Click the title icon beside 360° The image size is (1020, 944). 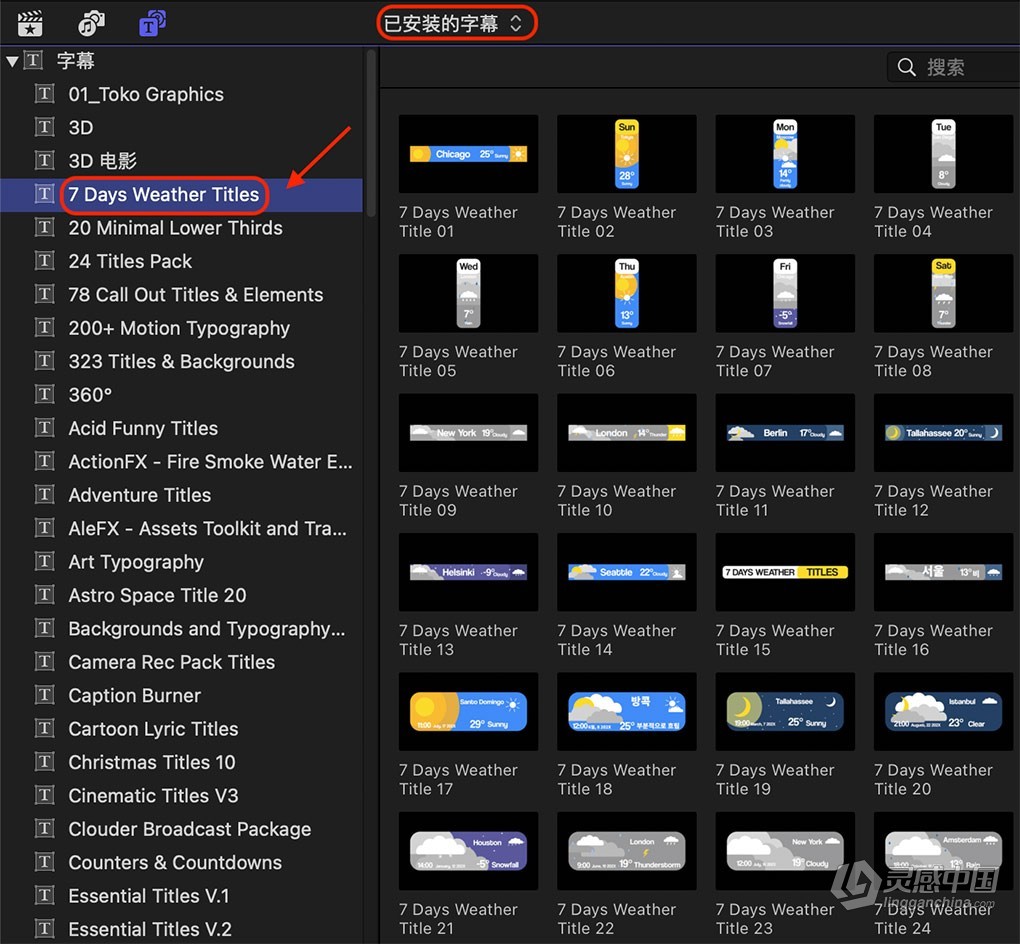[44, 394]
